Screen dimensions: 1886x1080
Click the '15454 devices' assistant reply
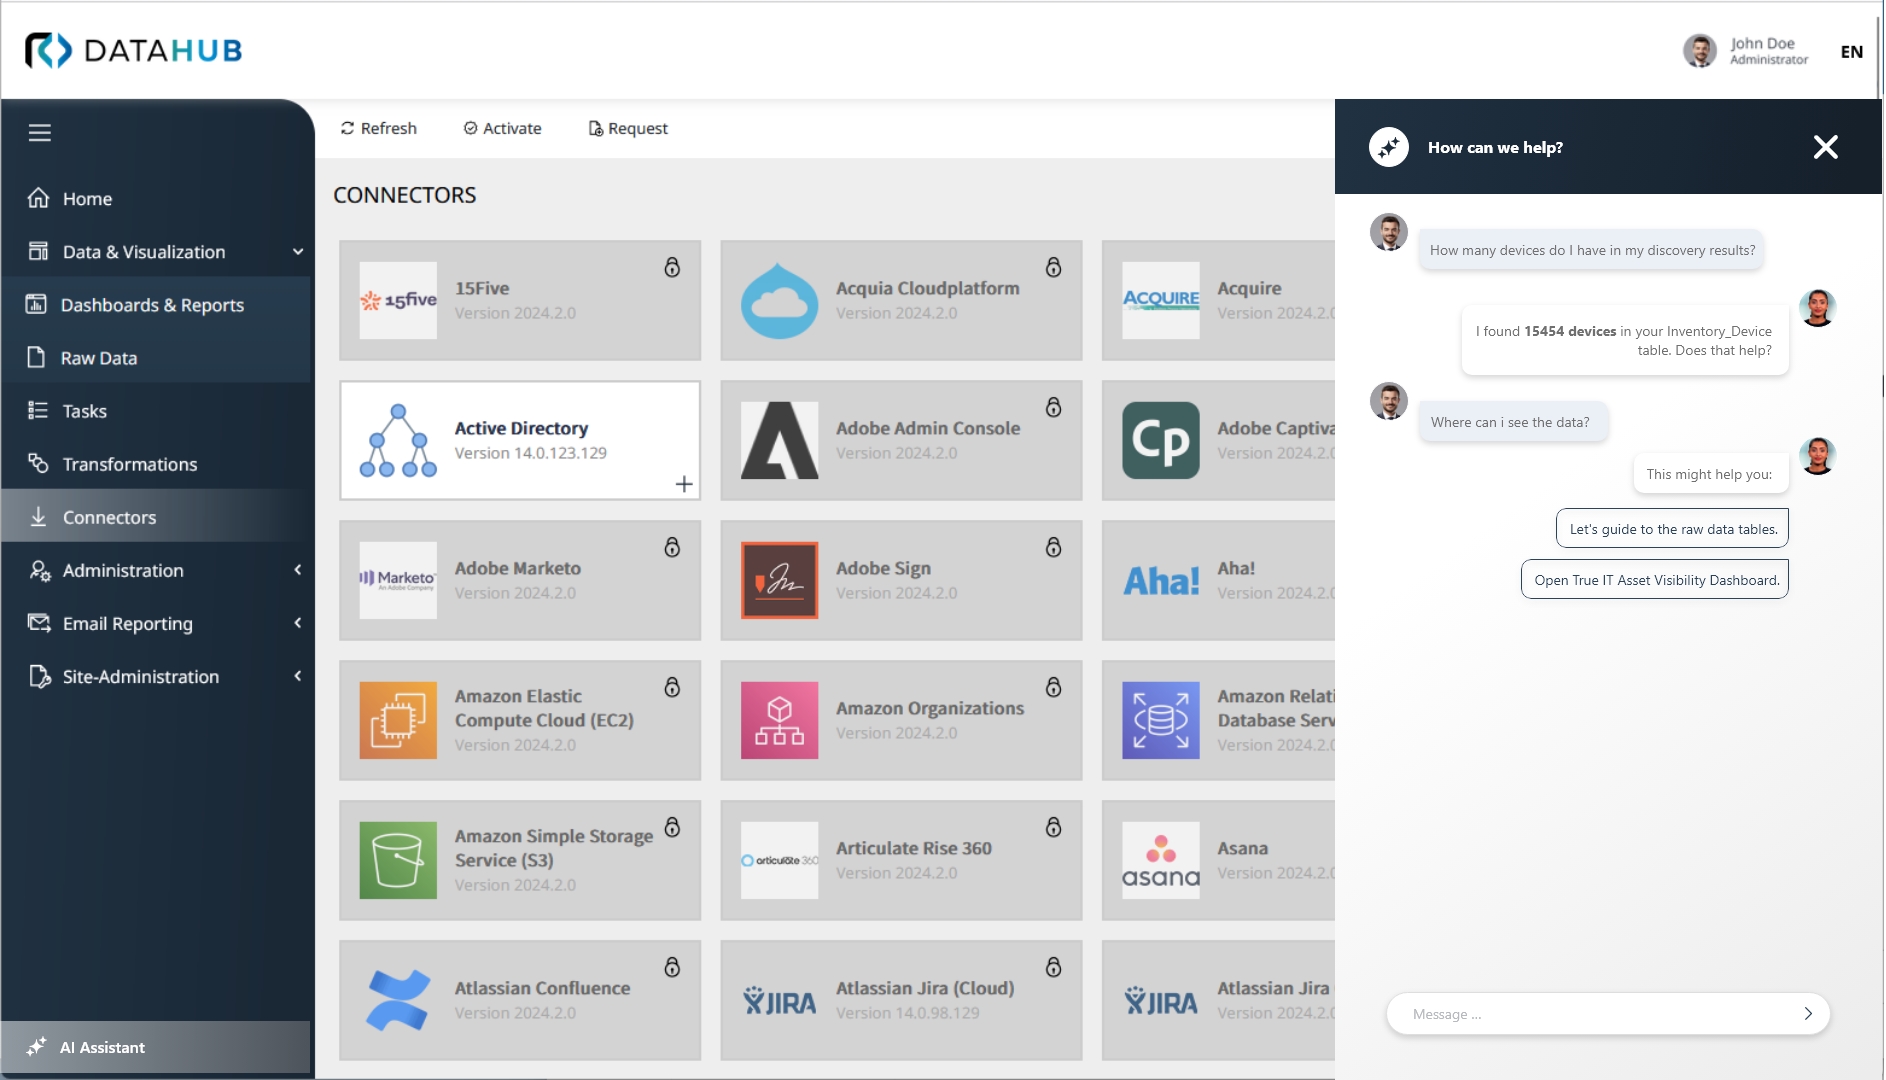(x=1624, y=341)
